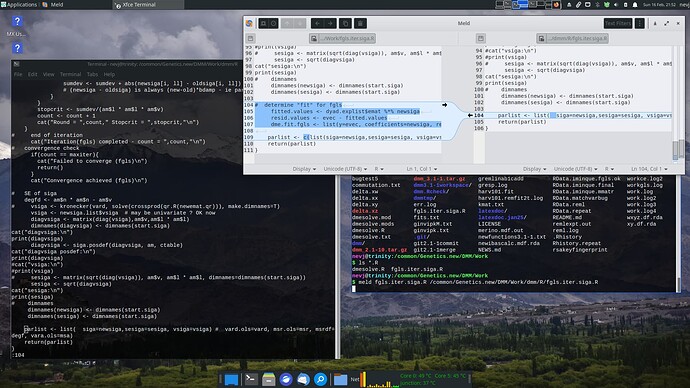Click the next change down arrow in Meld
This screenshot has width=690, height=388.
[300, 23]
